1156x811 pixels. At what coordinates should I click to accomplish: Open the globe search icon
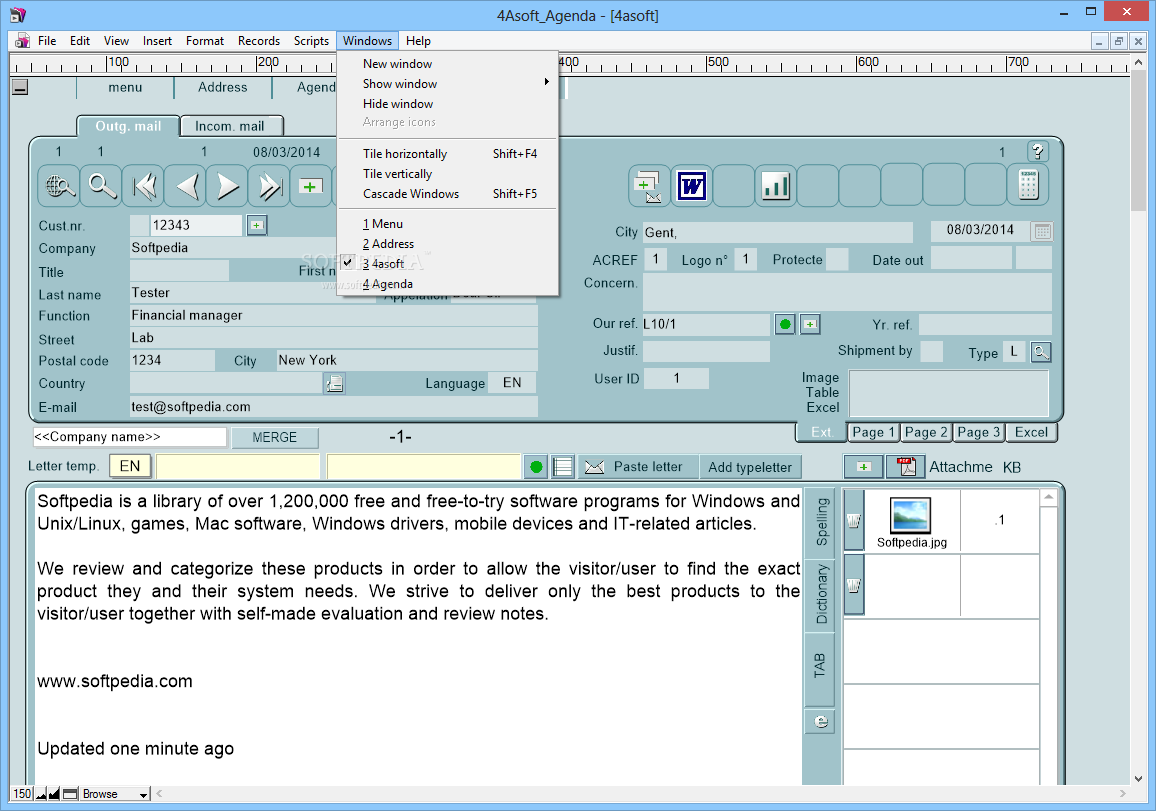pyautogui.click(x=59, y=187)
